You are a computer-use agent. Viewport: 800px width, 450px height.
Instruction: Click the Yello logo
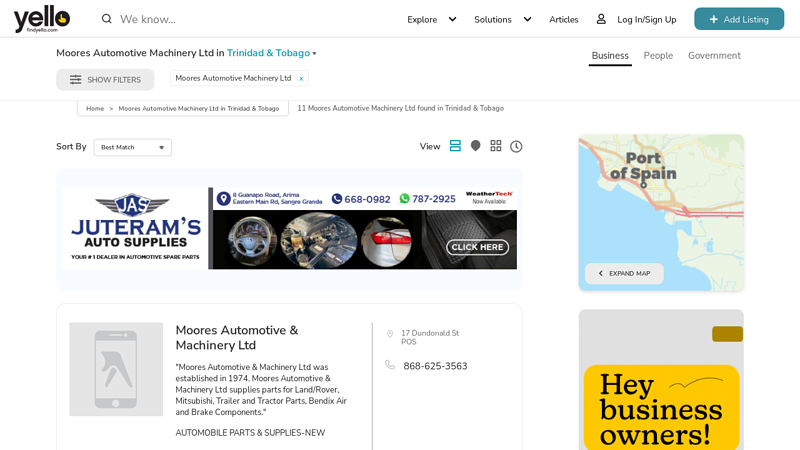(41, 19)
